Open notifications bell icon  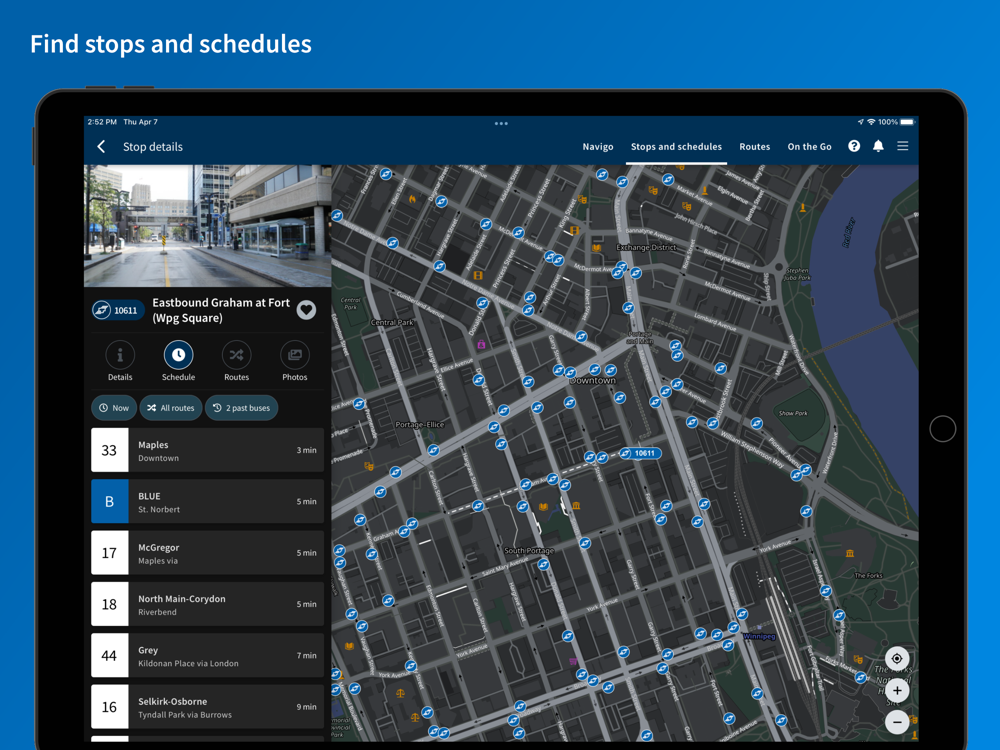(878, 146)
